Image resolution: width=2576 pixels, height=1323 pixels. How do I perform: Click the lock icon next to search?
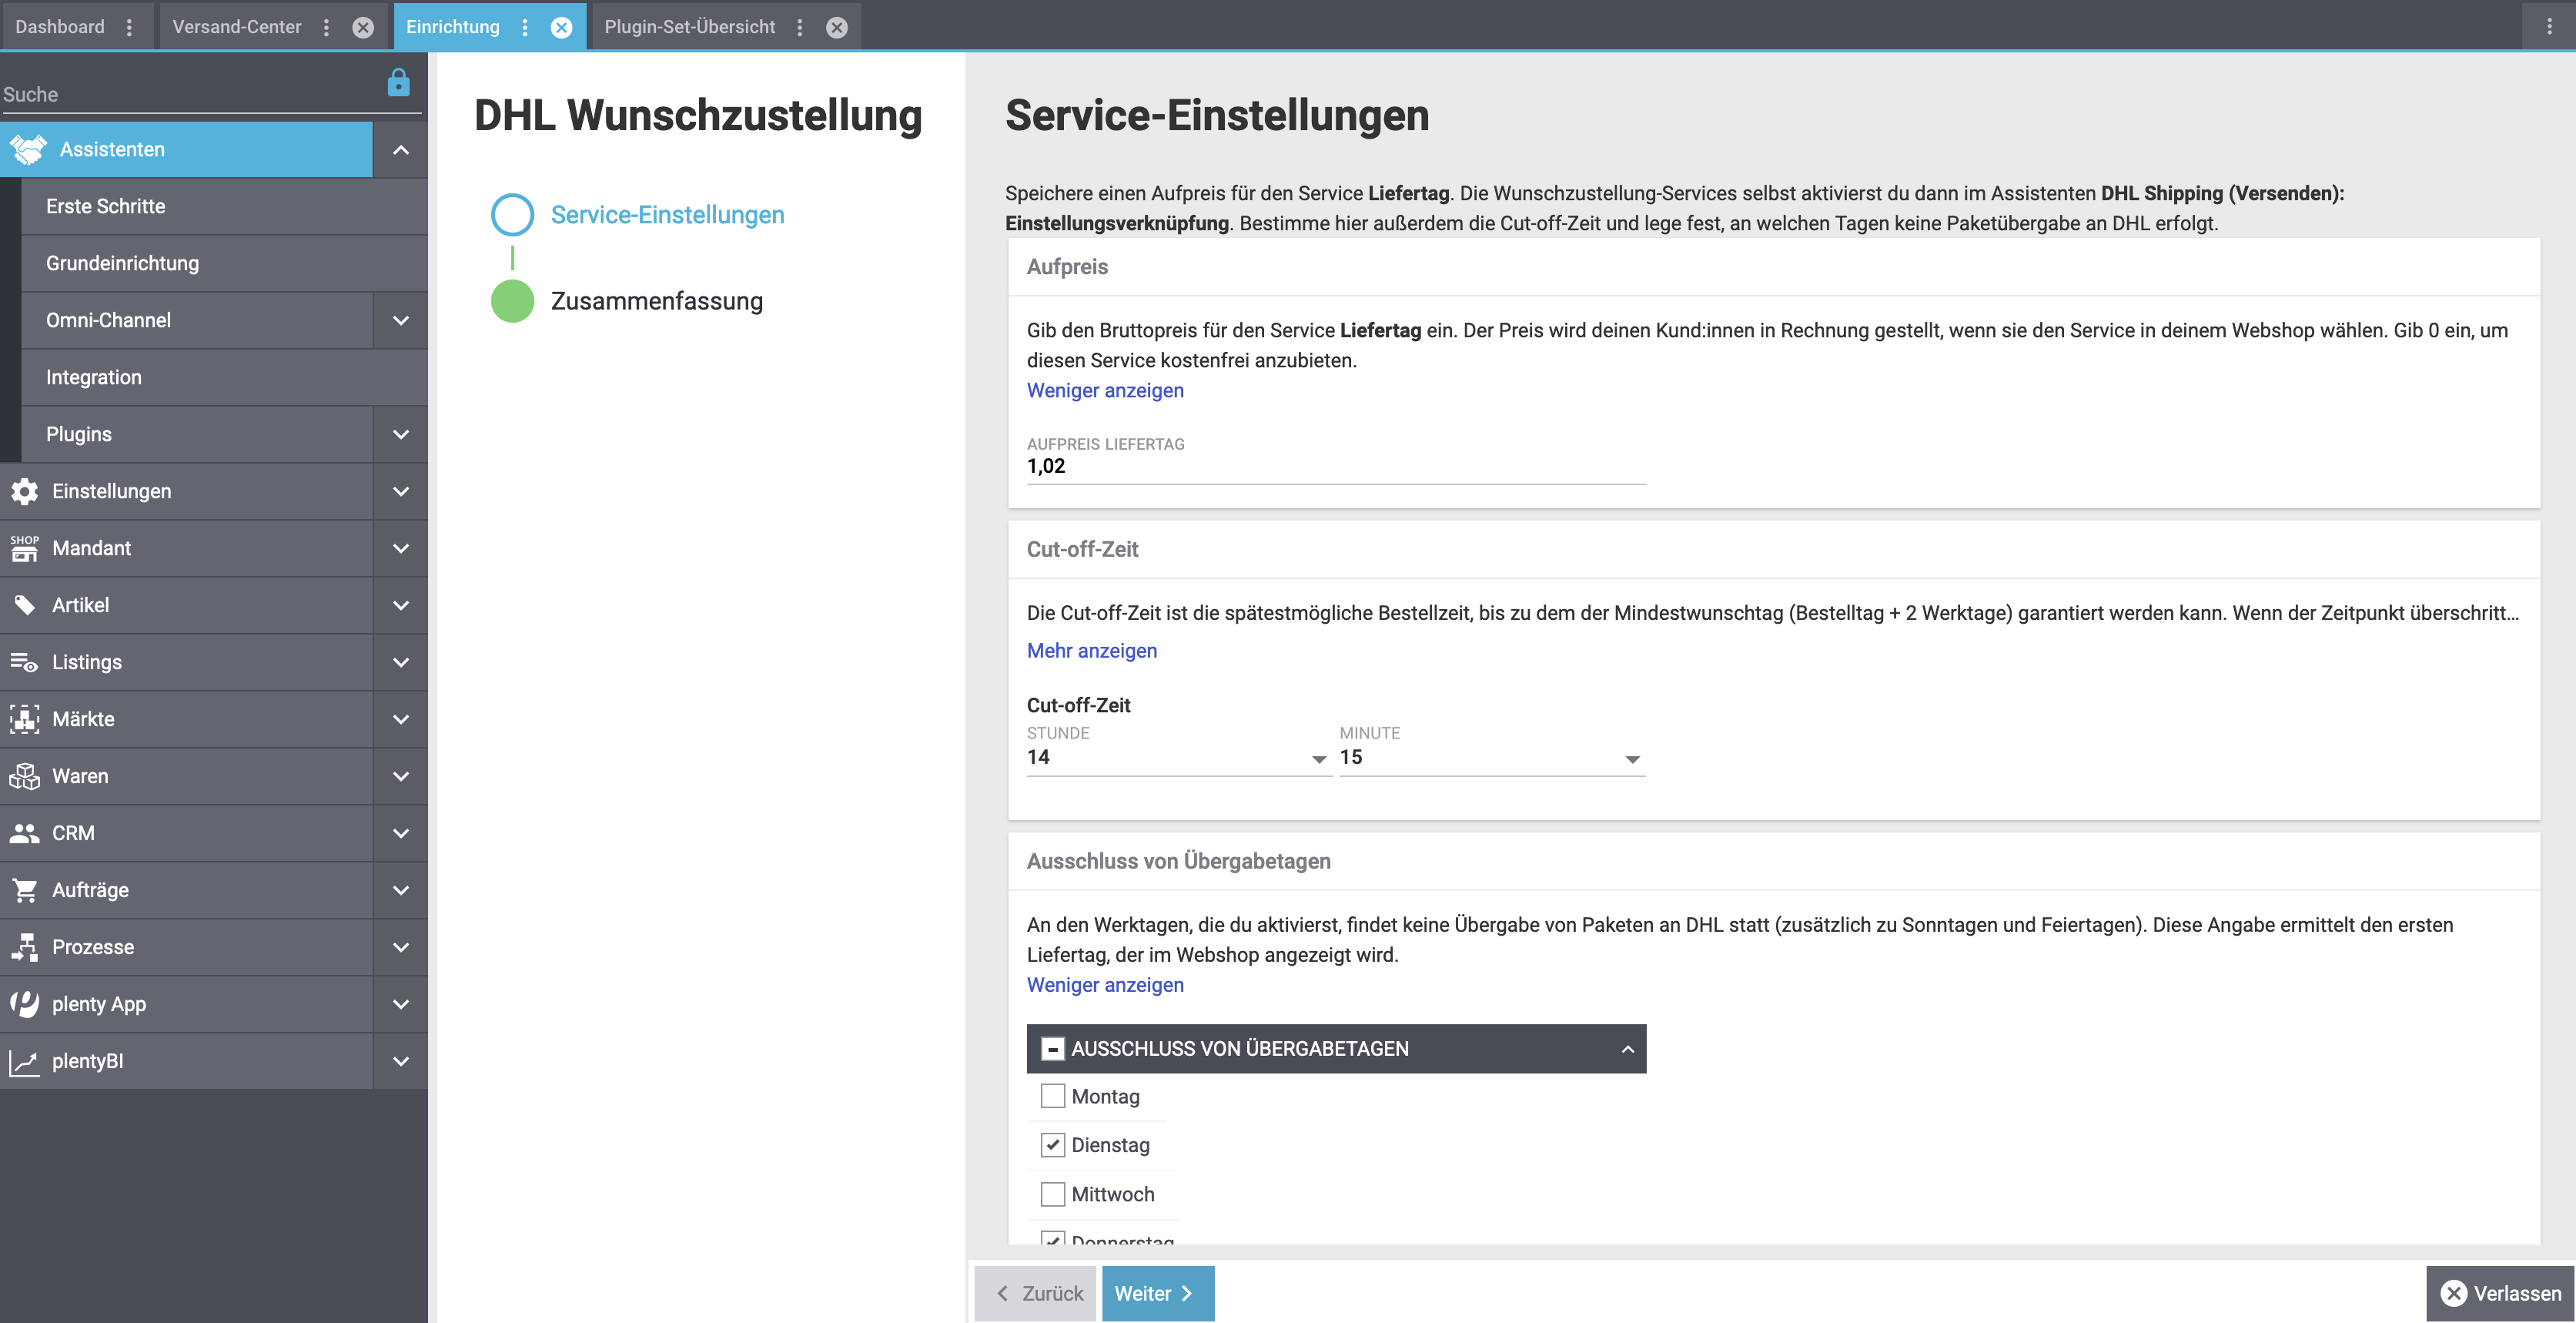point(398,83)
